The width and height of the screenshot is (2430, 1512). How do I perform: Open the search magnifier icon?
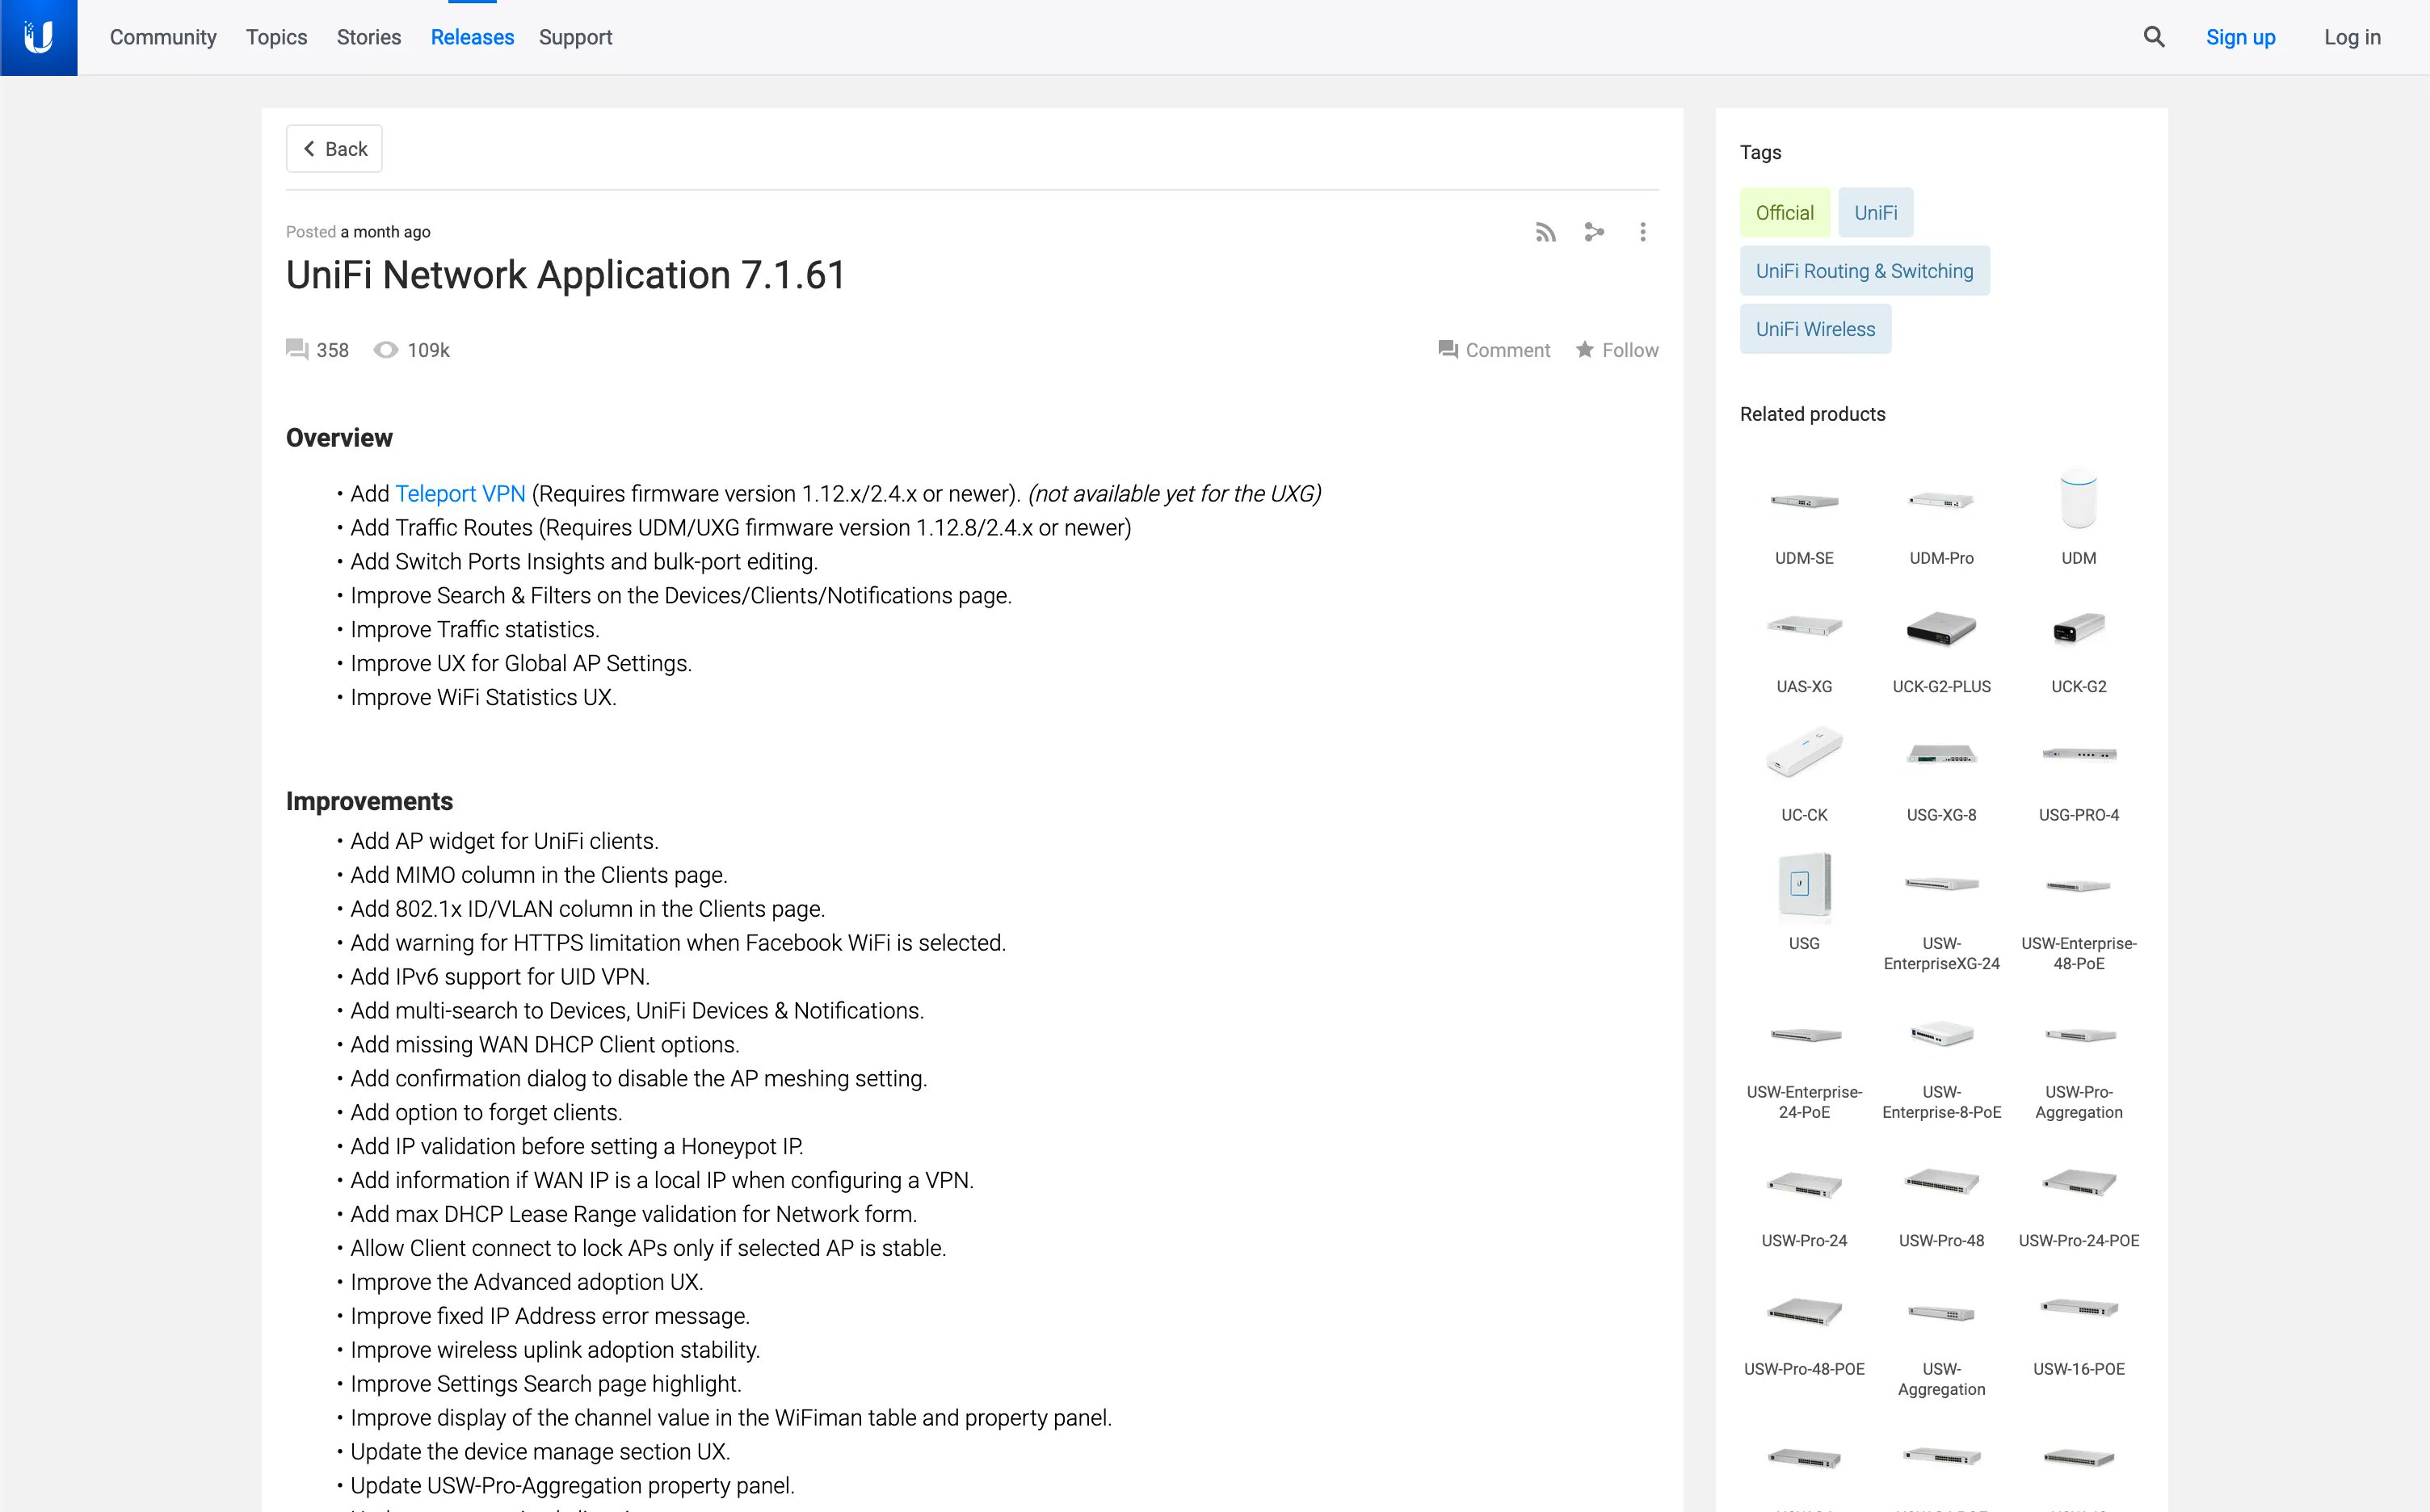pyautogui.click(x=2154, y=37)
